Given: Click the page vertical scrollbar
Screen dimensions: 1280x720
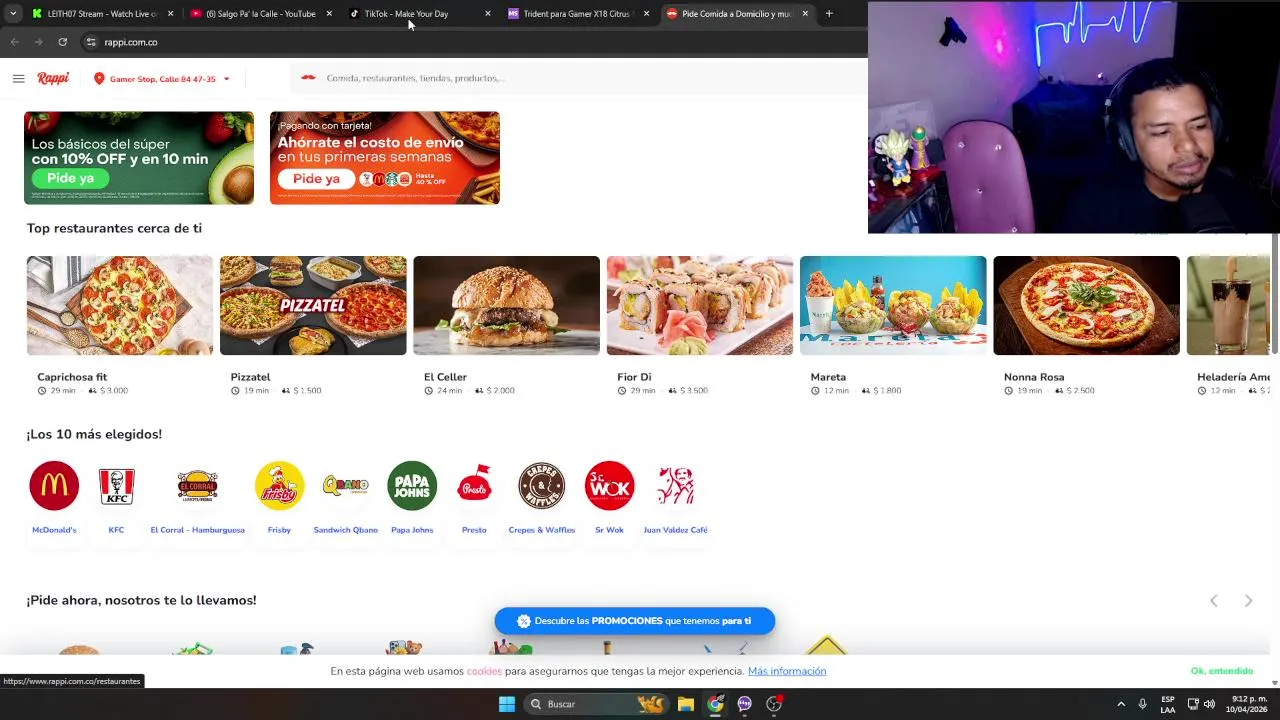Looking at the screenshot, I should (x=1275, y=293).
